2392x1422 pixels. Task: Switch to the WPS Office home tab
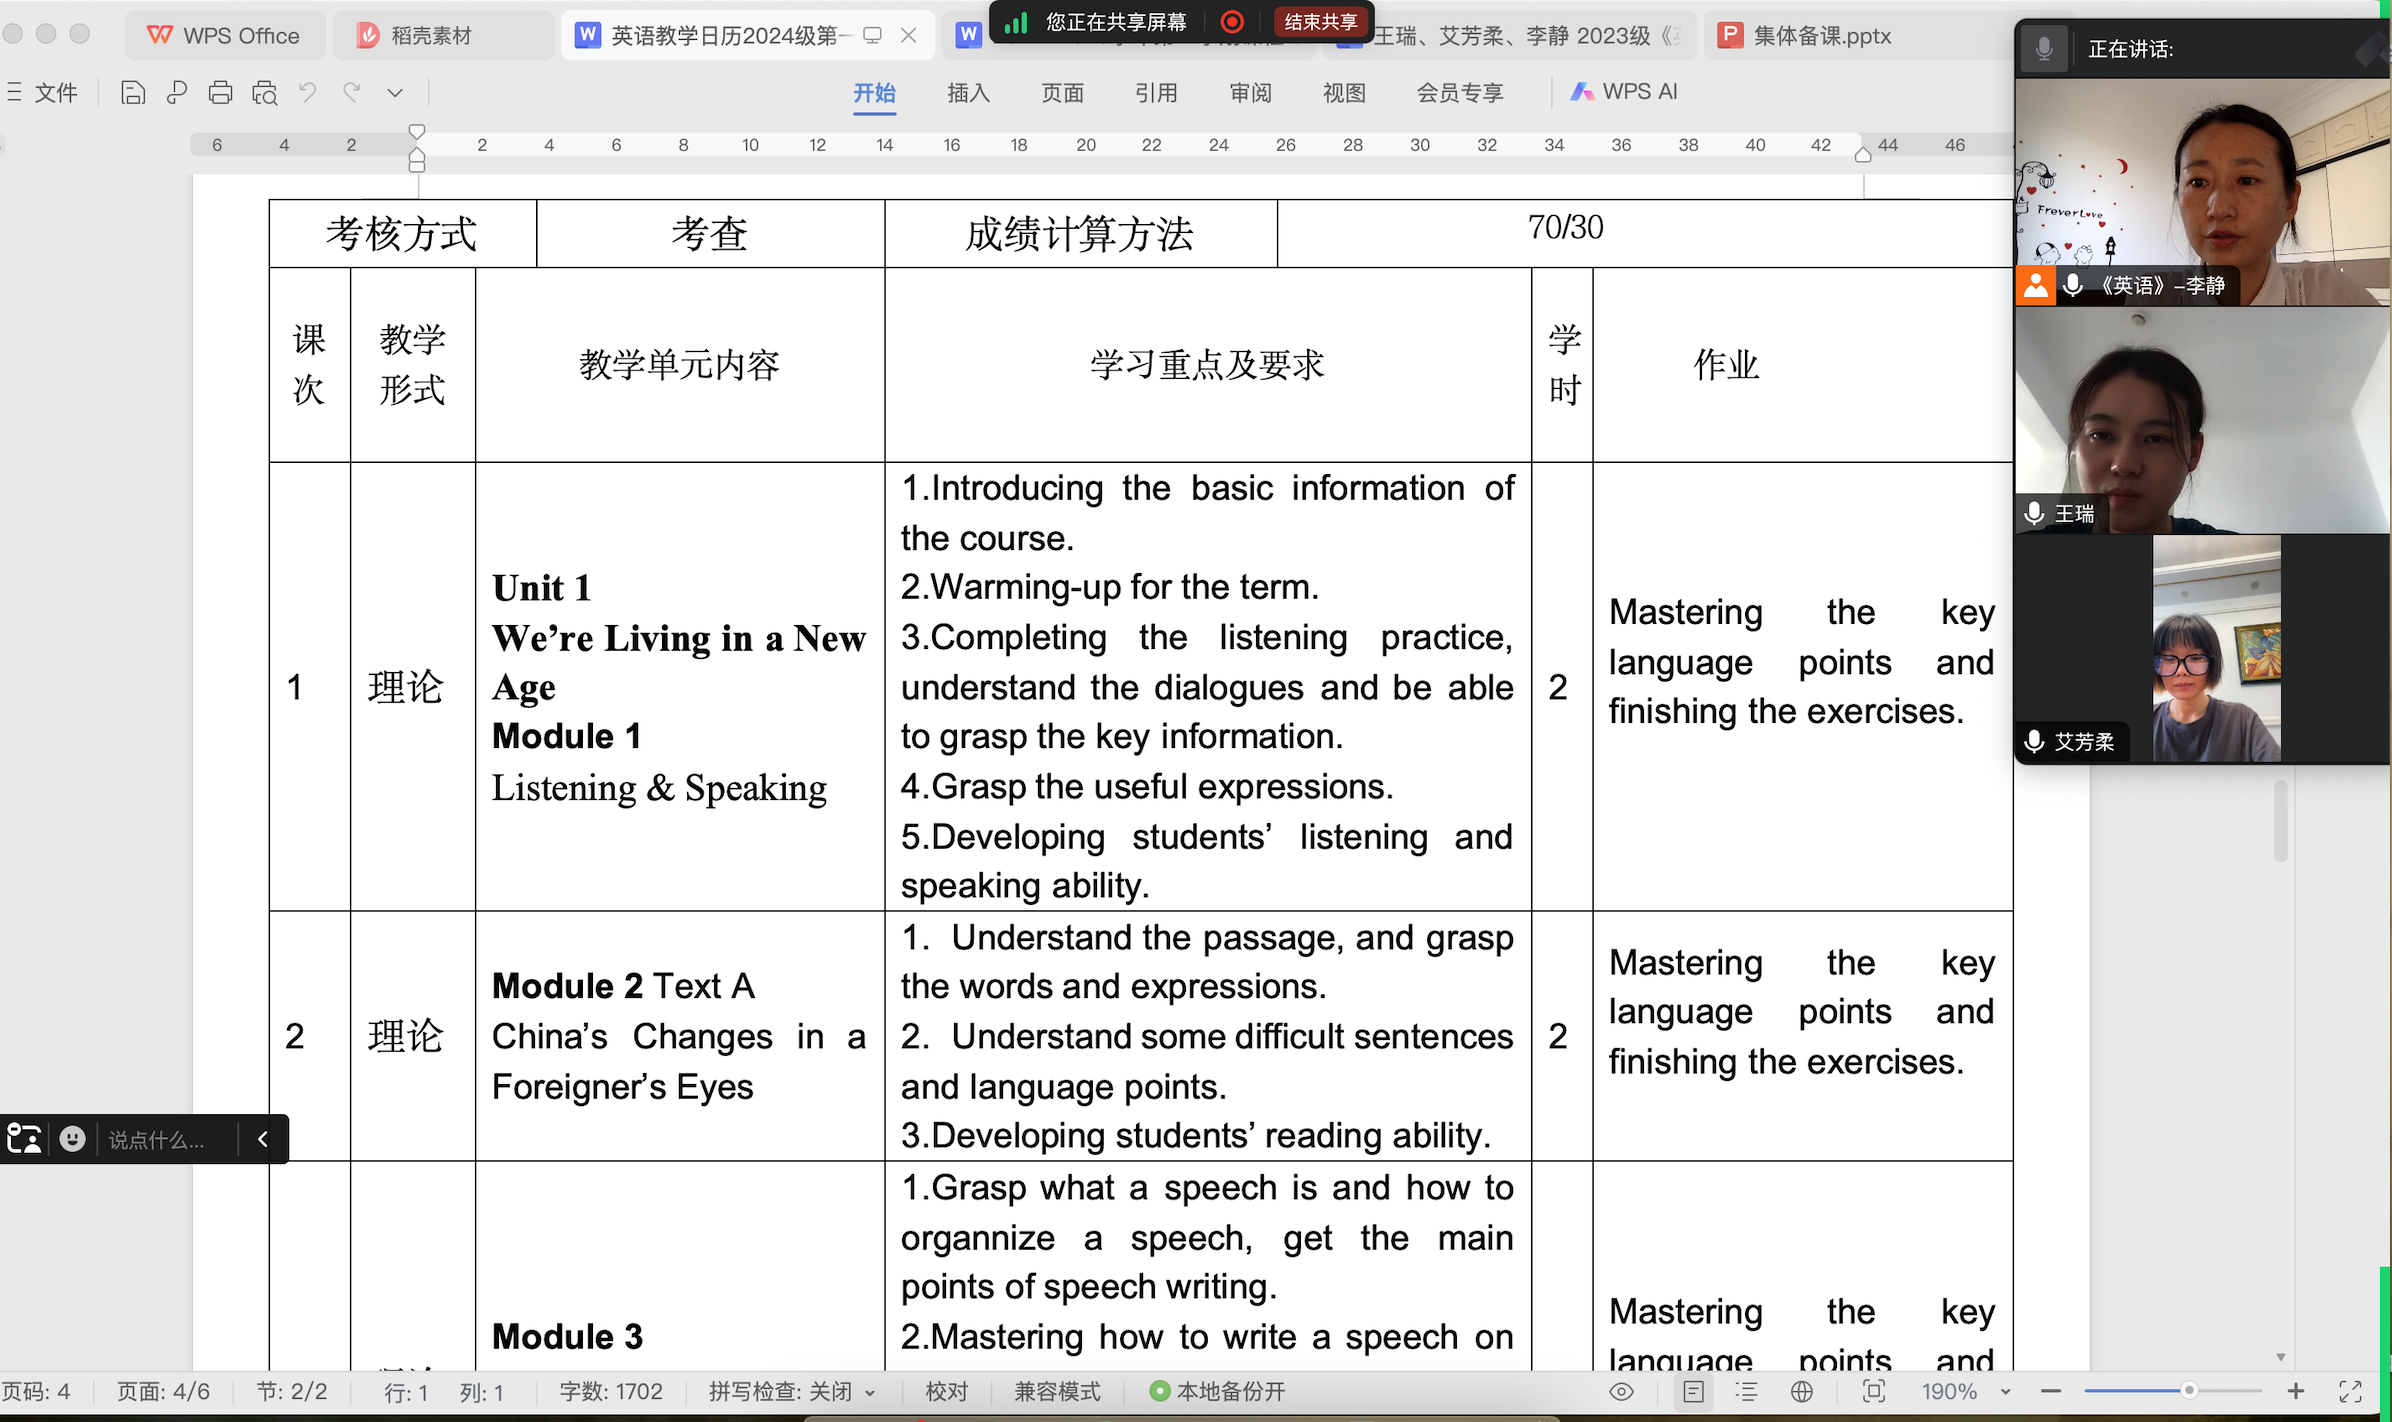pos(224,36)
